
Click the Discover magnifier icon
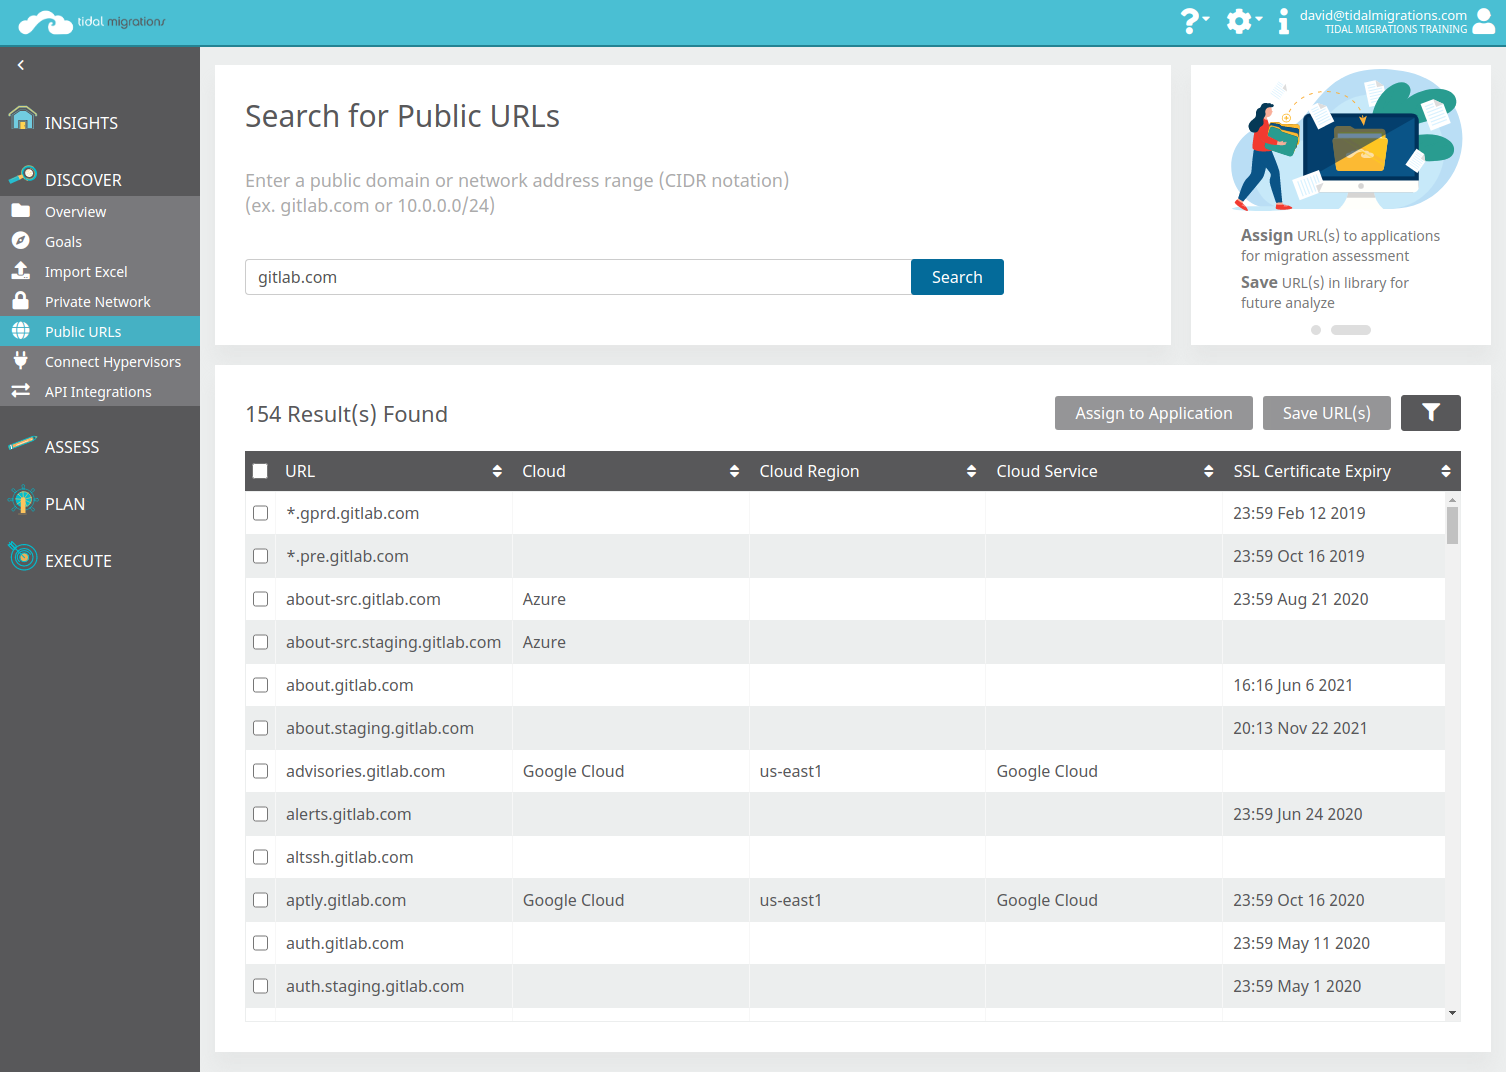click(x=22, y=176)
